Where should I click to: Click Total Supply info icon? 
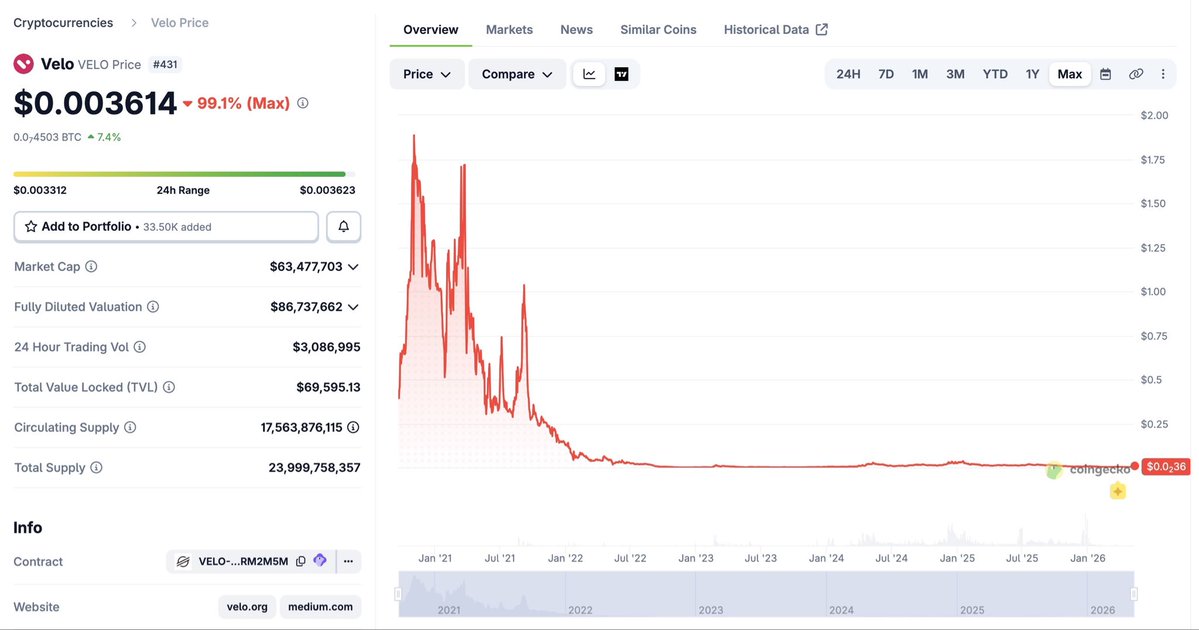pyautogui.click(x=96, y=467)
